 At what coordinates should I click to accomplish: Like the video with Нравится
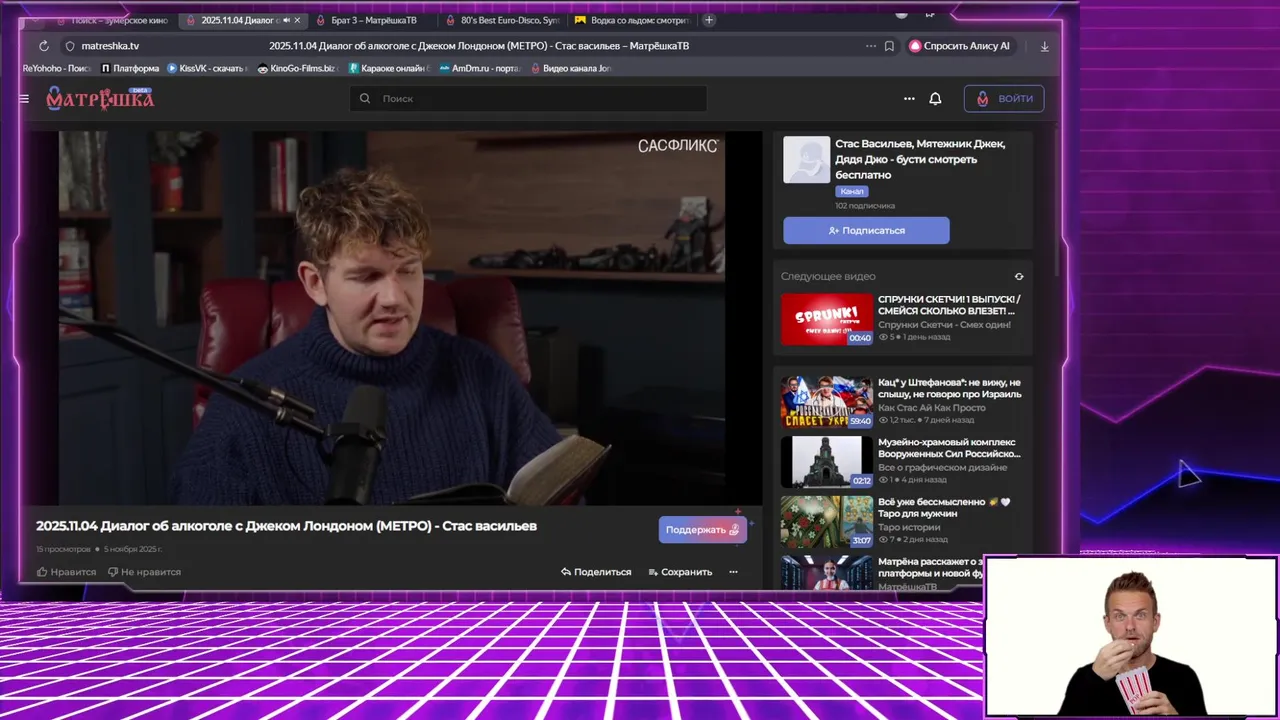pos(66,572)
